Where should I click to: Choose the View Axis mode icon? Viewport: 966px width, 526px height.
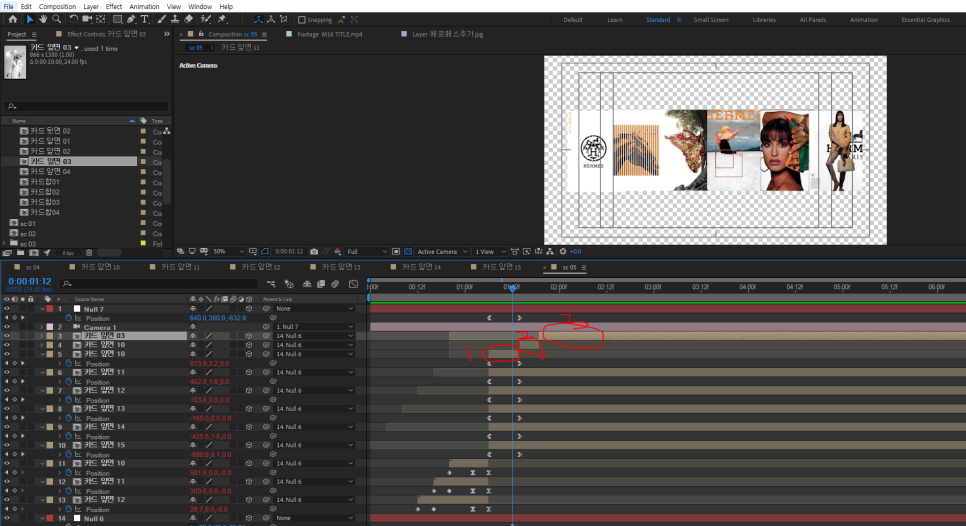[284, 20]
